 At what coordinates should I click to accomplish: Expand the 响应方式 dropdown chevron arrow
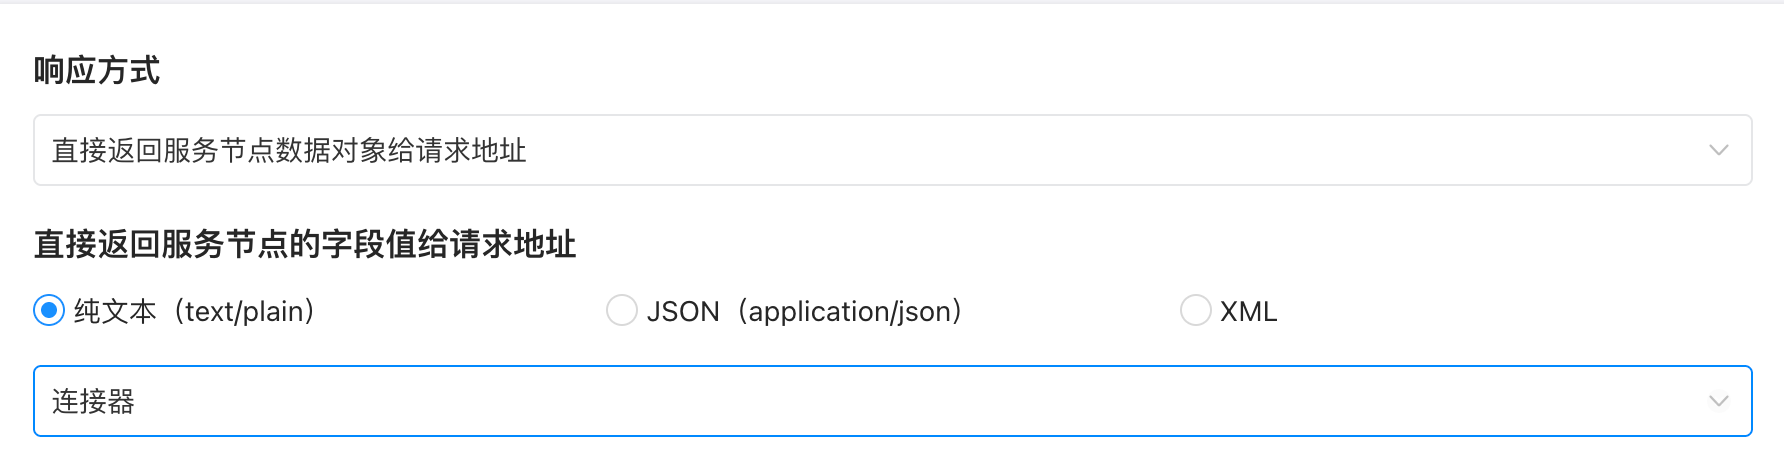[1718, 151]
